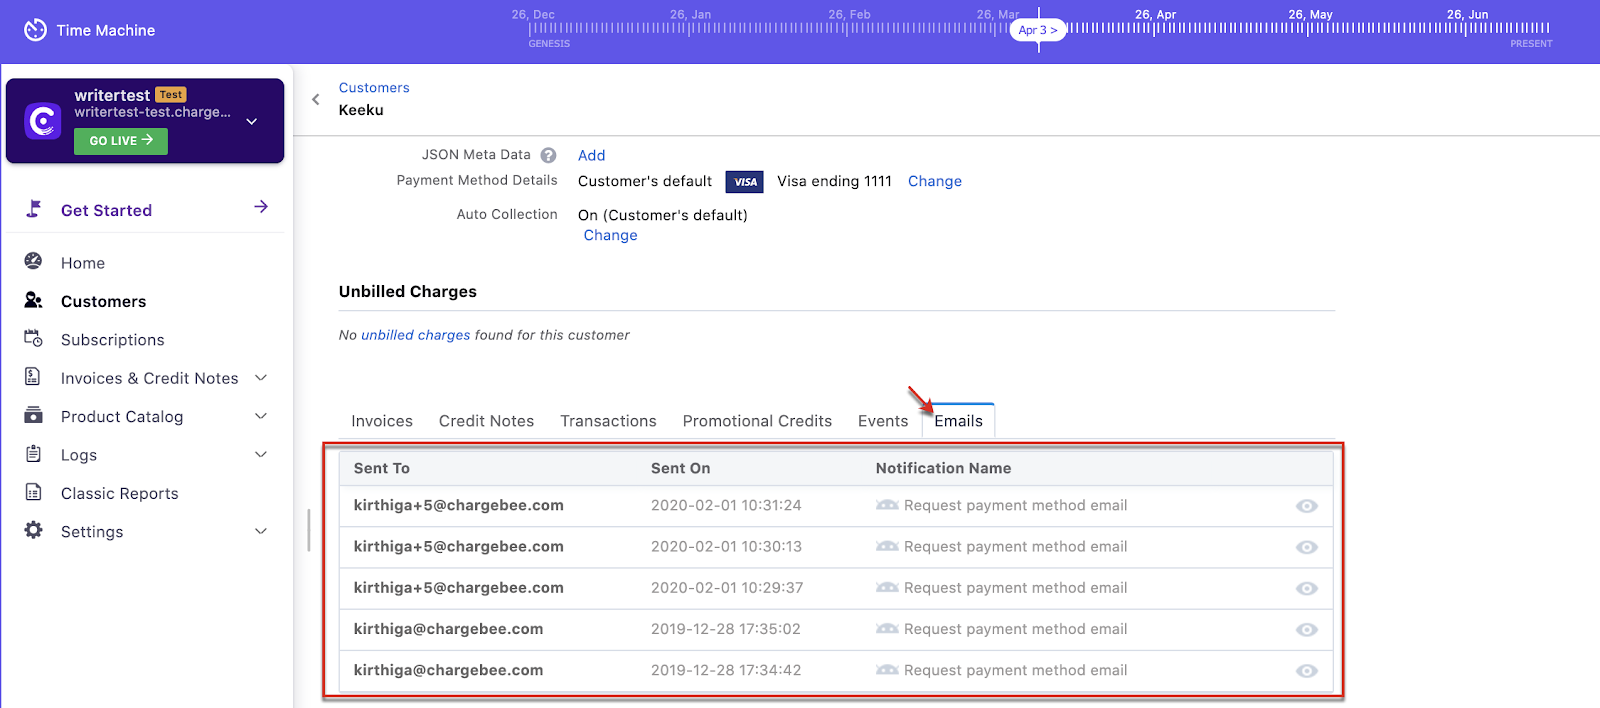Click the JSON Meta Data help icon
This screenshot has height=708, width=1600.
(548, 155)
